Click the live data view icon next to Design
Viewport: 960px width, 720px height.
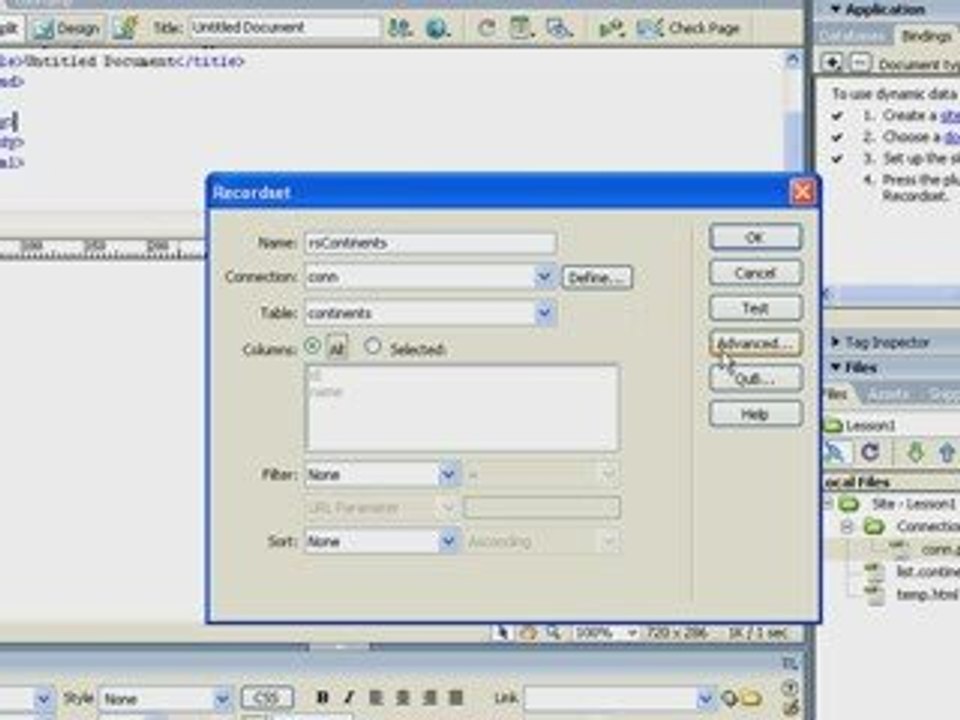pos(124,28)
